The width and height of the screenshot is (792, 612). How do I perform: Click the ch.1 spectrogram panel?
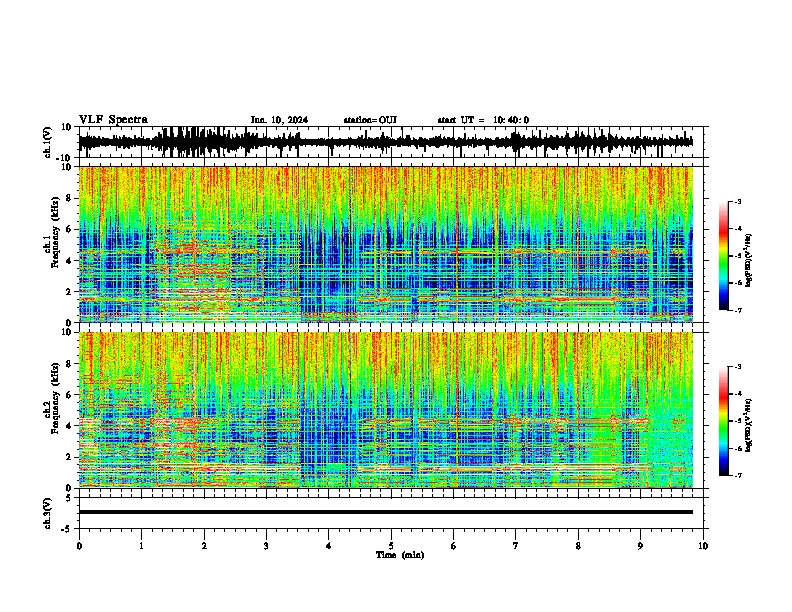[x=386, y=244]
